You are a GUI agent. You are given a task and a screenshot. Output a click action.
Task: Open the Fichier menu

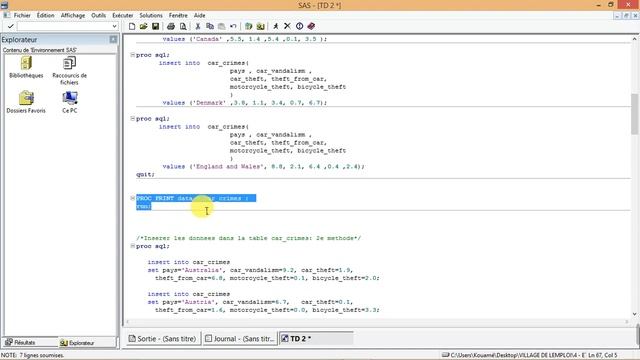click(22, 15)
